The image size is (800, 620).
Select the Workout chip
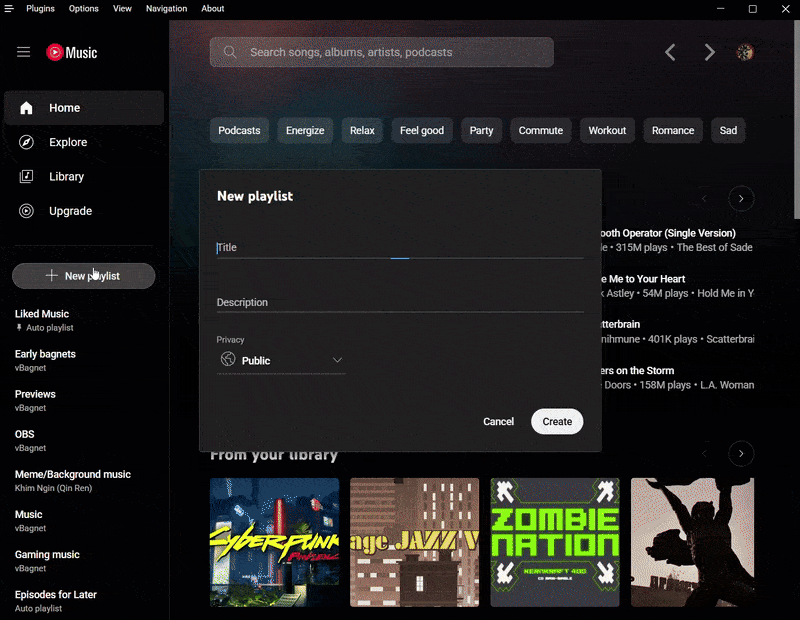[x=607, y=130]
